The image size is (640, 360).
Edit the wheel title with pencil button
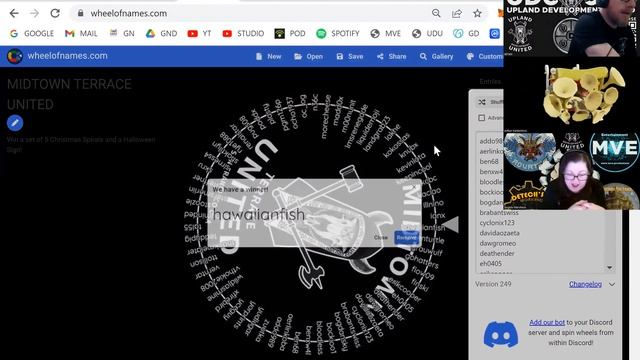tap(15, 123)
